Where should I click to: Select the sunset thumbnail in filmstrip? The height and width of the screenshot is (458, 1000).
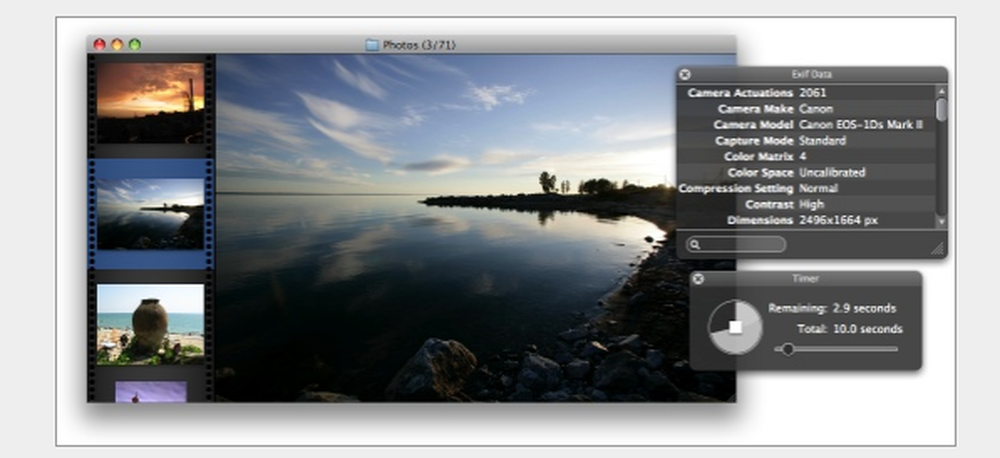click(x=151, y=102)
